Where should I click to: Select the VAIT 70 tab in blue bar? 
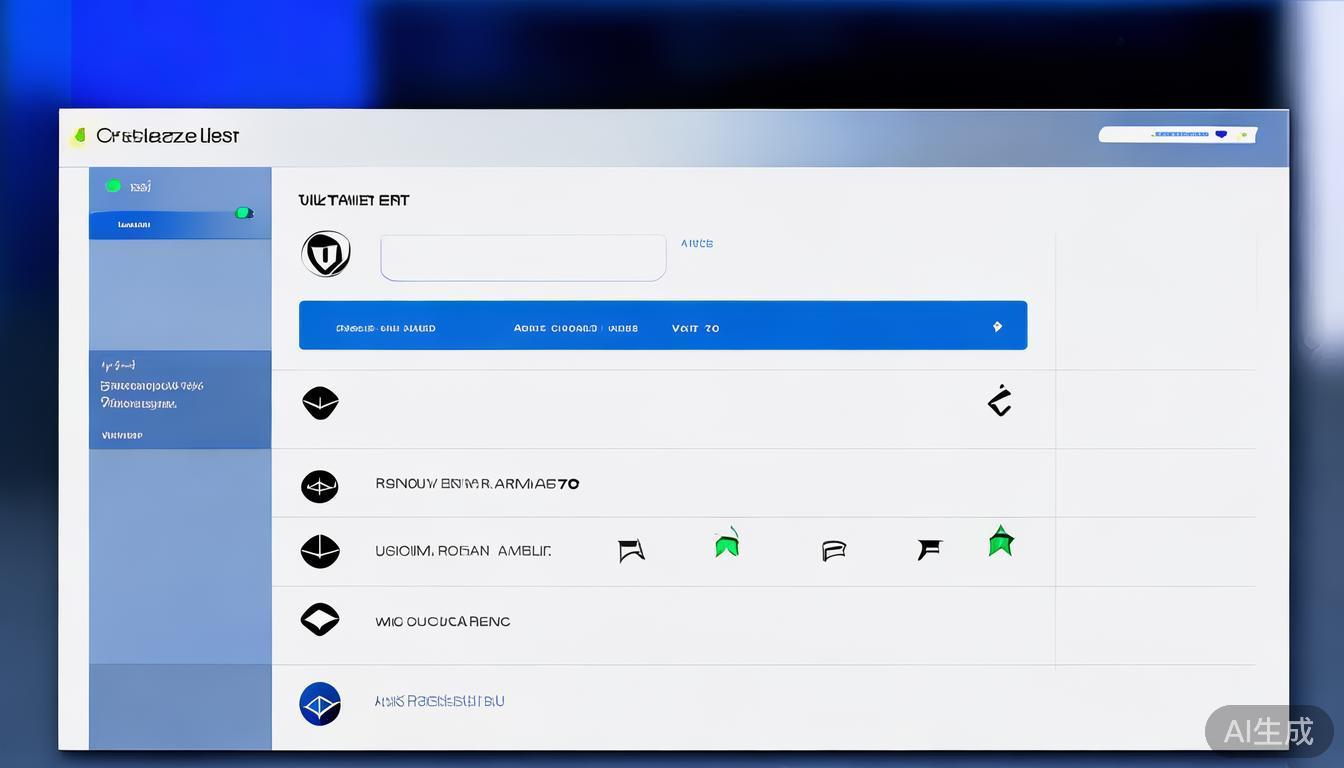(695, 328)
